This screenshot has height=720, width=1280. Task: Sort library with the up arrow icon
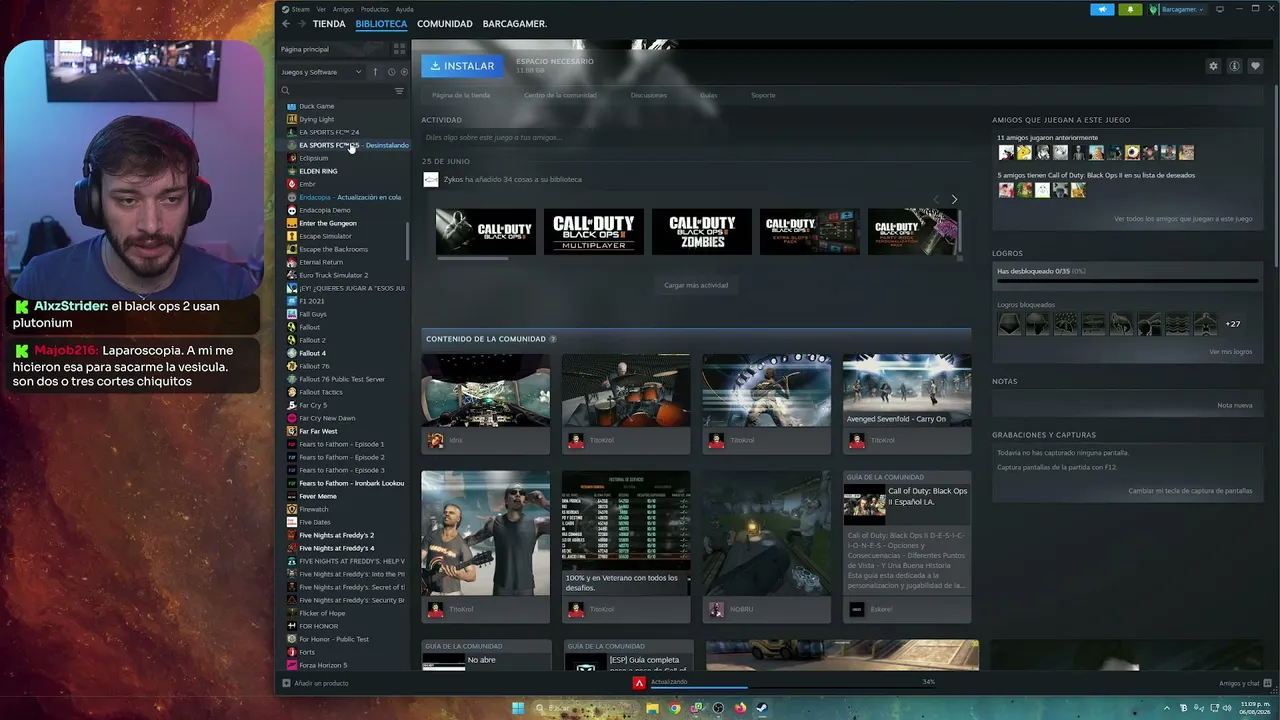[x=375, y=72]
